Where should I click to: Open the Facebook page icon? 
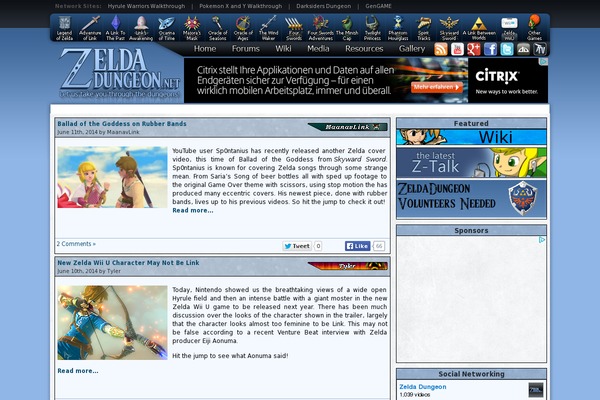(490, 49)
